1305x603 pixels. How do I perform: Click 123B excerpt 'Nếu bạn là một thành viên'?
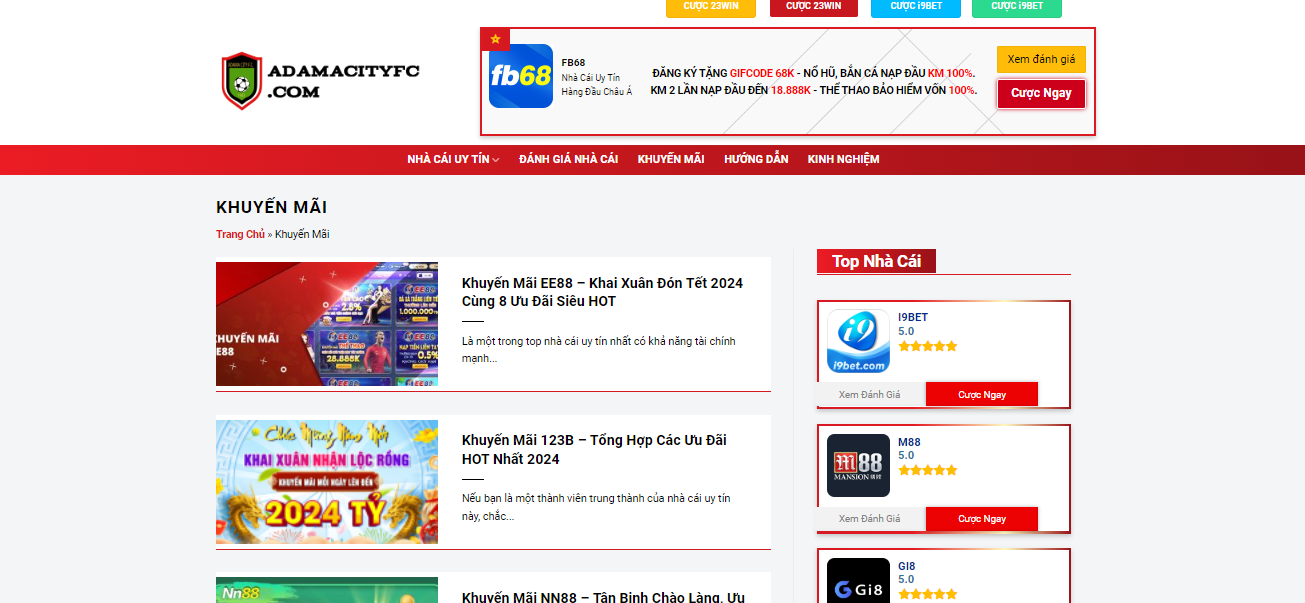596,507
